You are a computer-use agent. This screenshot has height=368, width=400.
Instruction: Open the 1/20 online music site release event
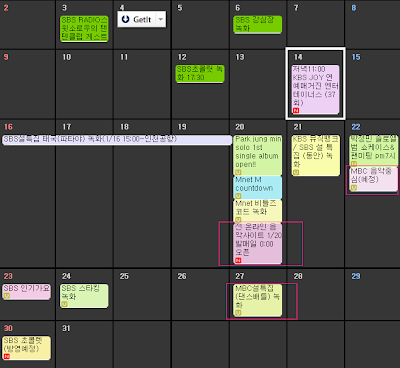click(258, 243)
